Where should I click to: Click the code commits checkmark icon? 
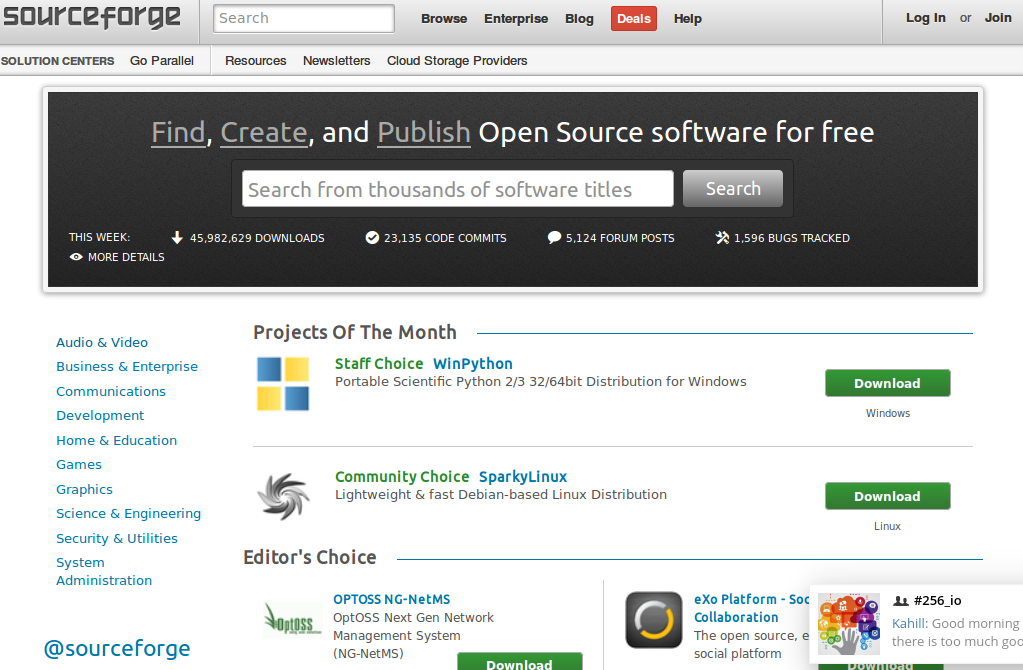372,237
